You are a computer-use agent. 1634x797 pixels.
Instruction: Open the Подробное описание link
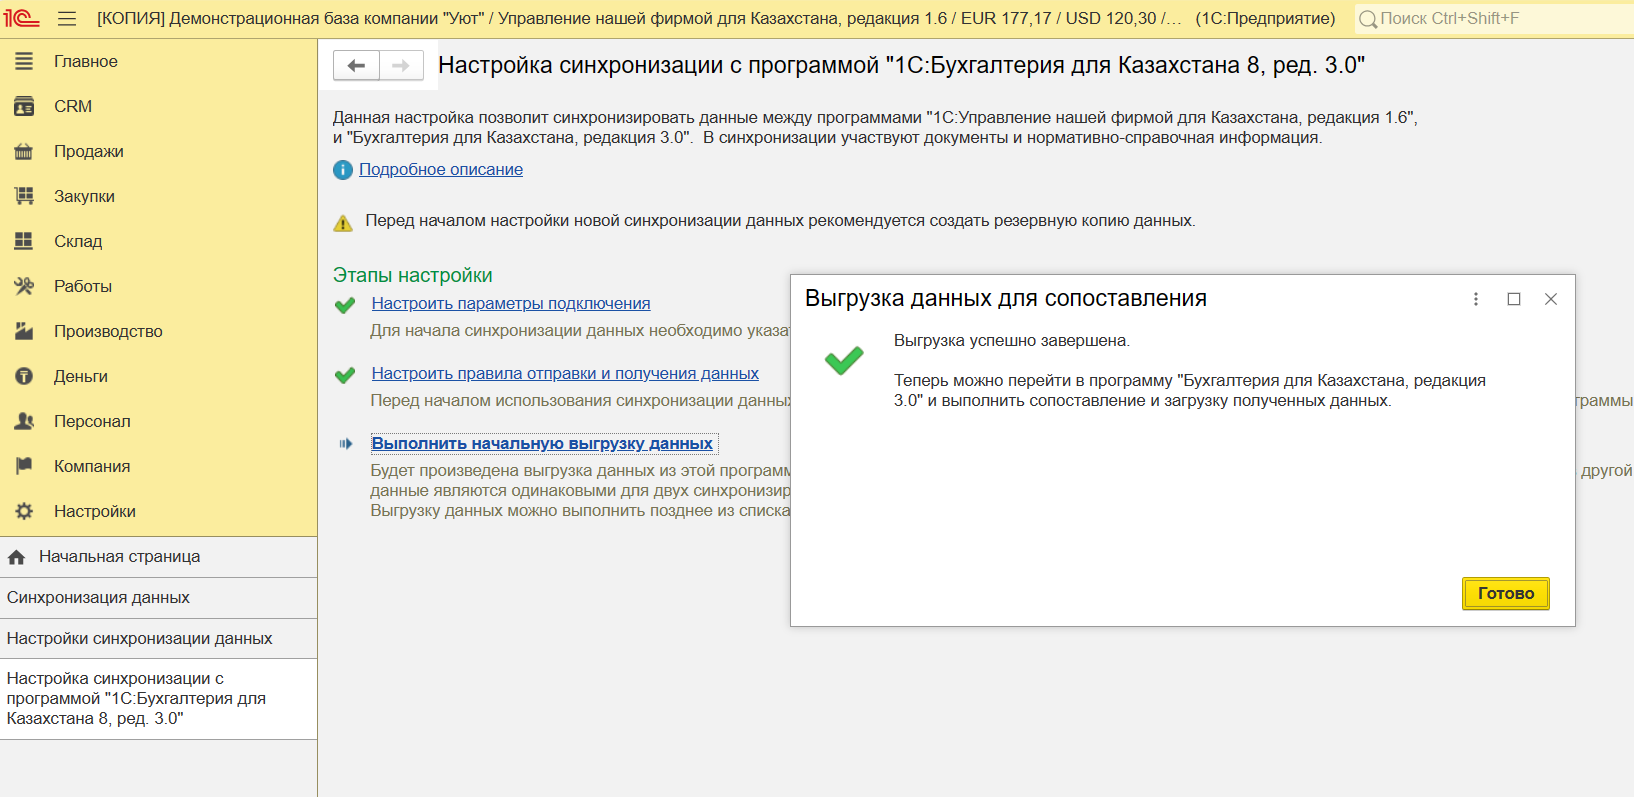point(440,170)
